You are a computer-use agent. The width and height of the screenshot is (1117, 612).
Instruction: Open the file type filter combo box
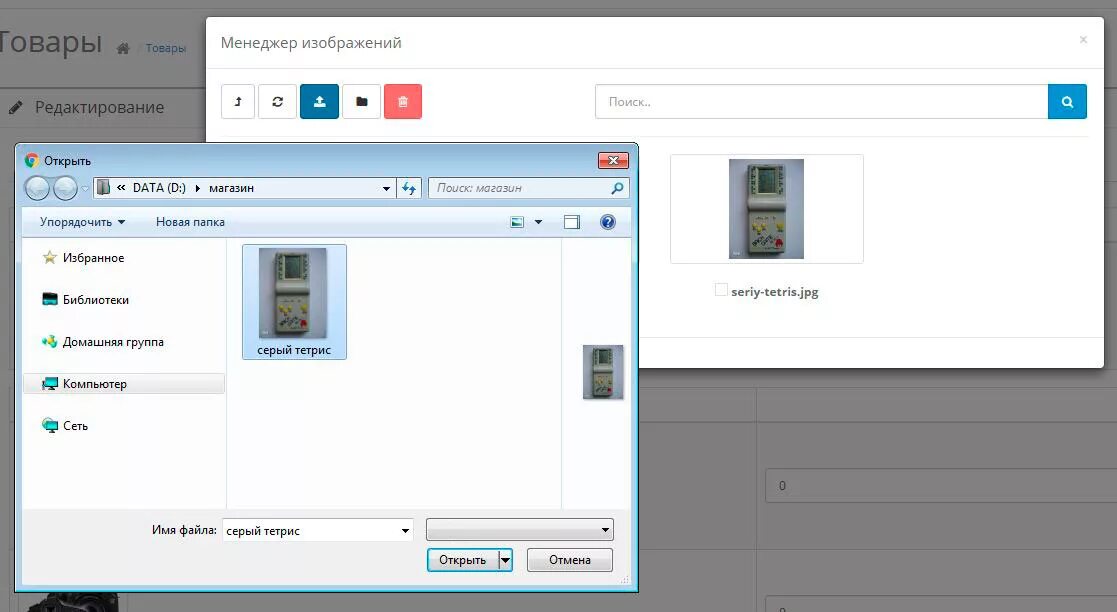(x=519, y=529)
